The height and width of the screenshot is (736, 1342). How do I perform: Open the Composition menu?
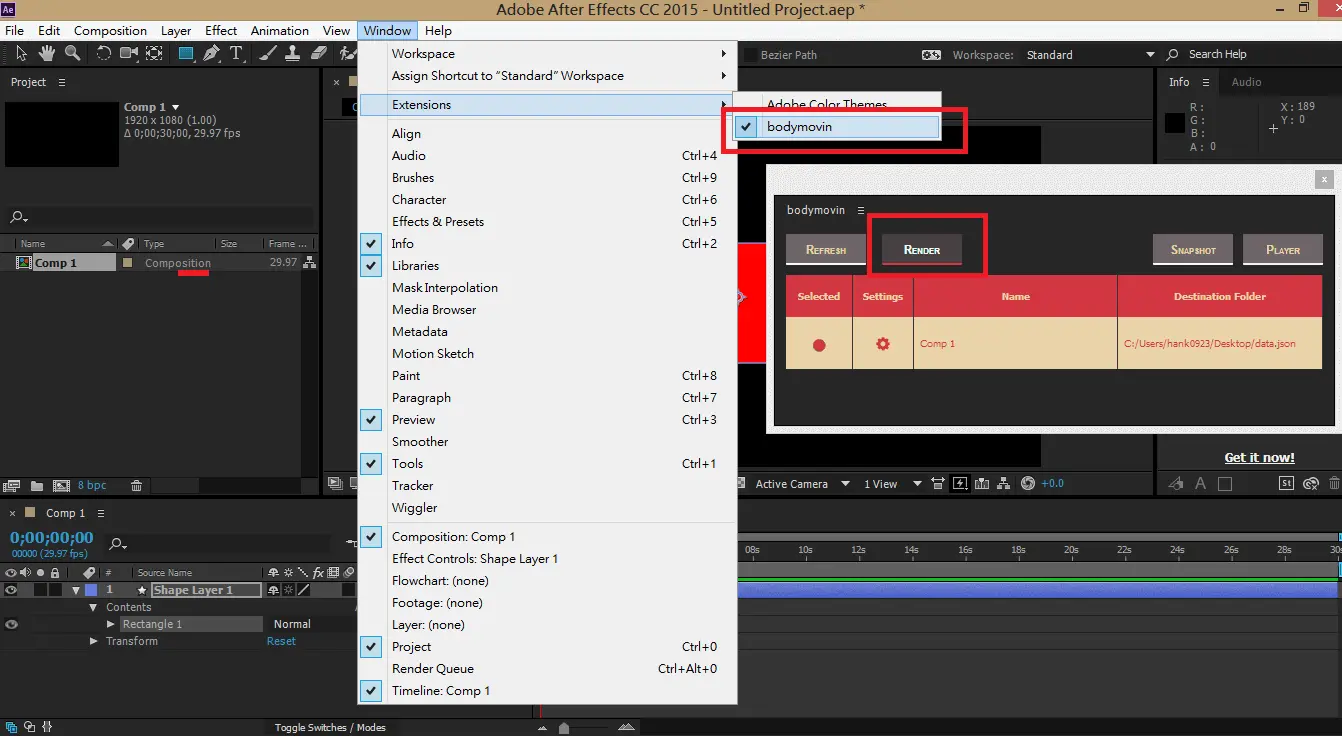(110, 31)
